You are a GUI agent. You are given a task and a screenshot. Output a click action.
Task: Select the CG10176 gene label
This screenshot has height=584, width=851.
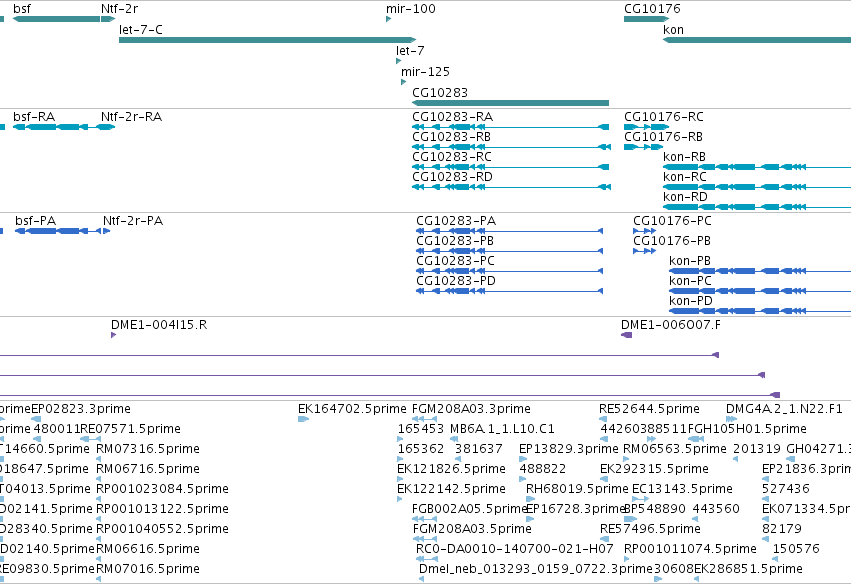[x=652, y=9]
